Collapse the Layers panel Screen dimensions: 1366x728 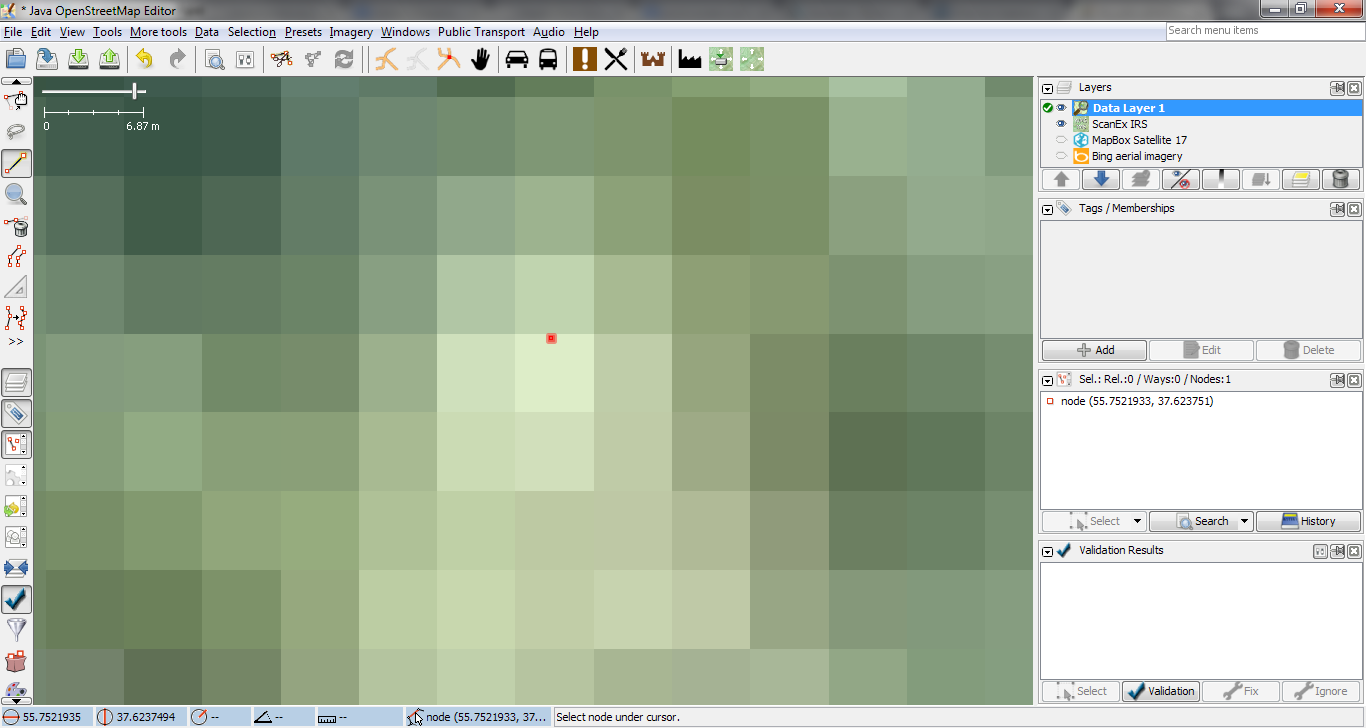tap(1047, 88)
